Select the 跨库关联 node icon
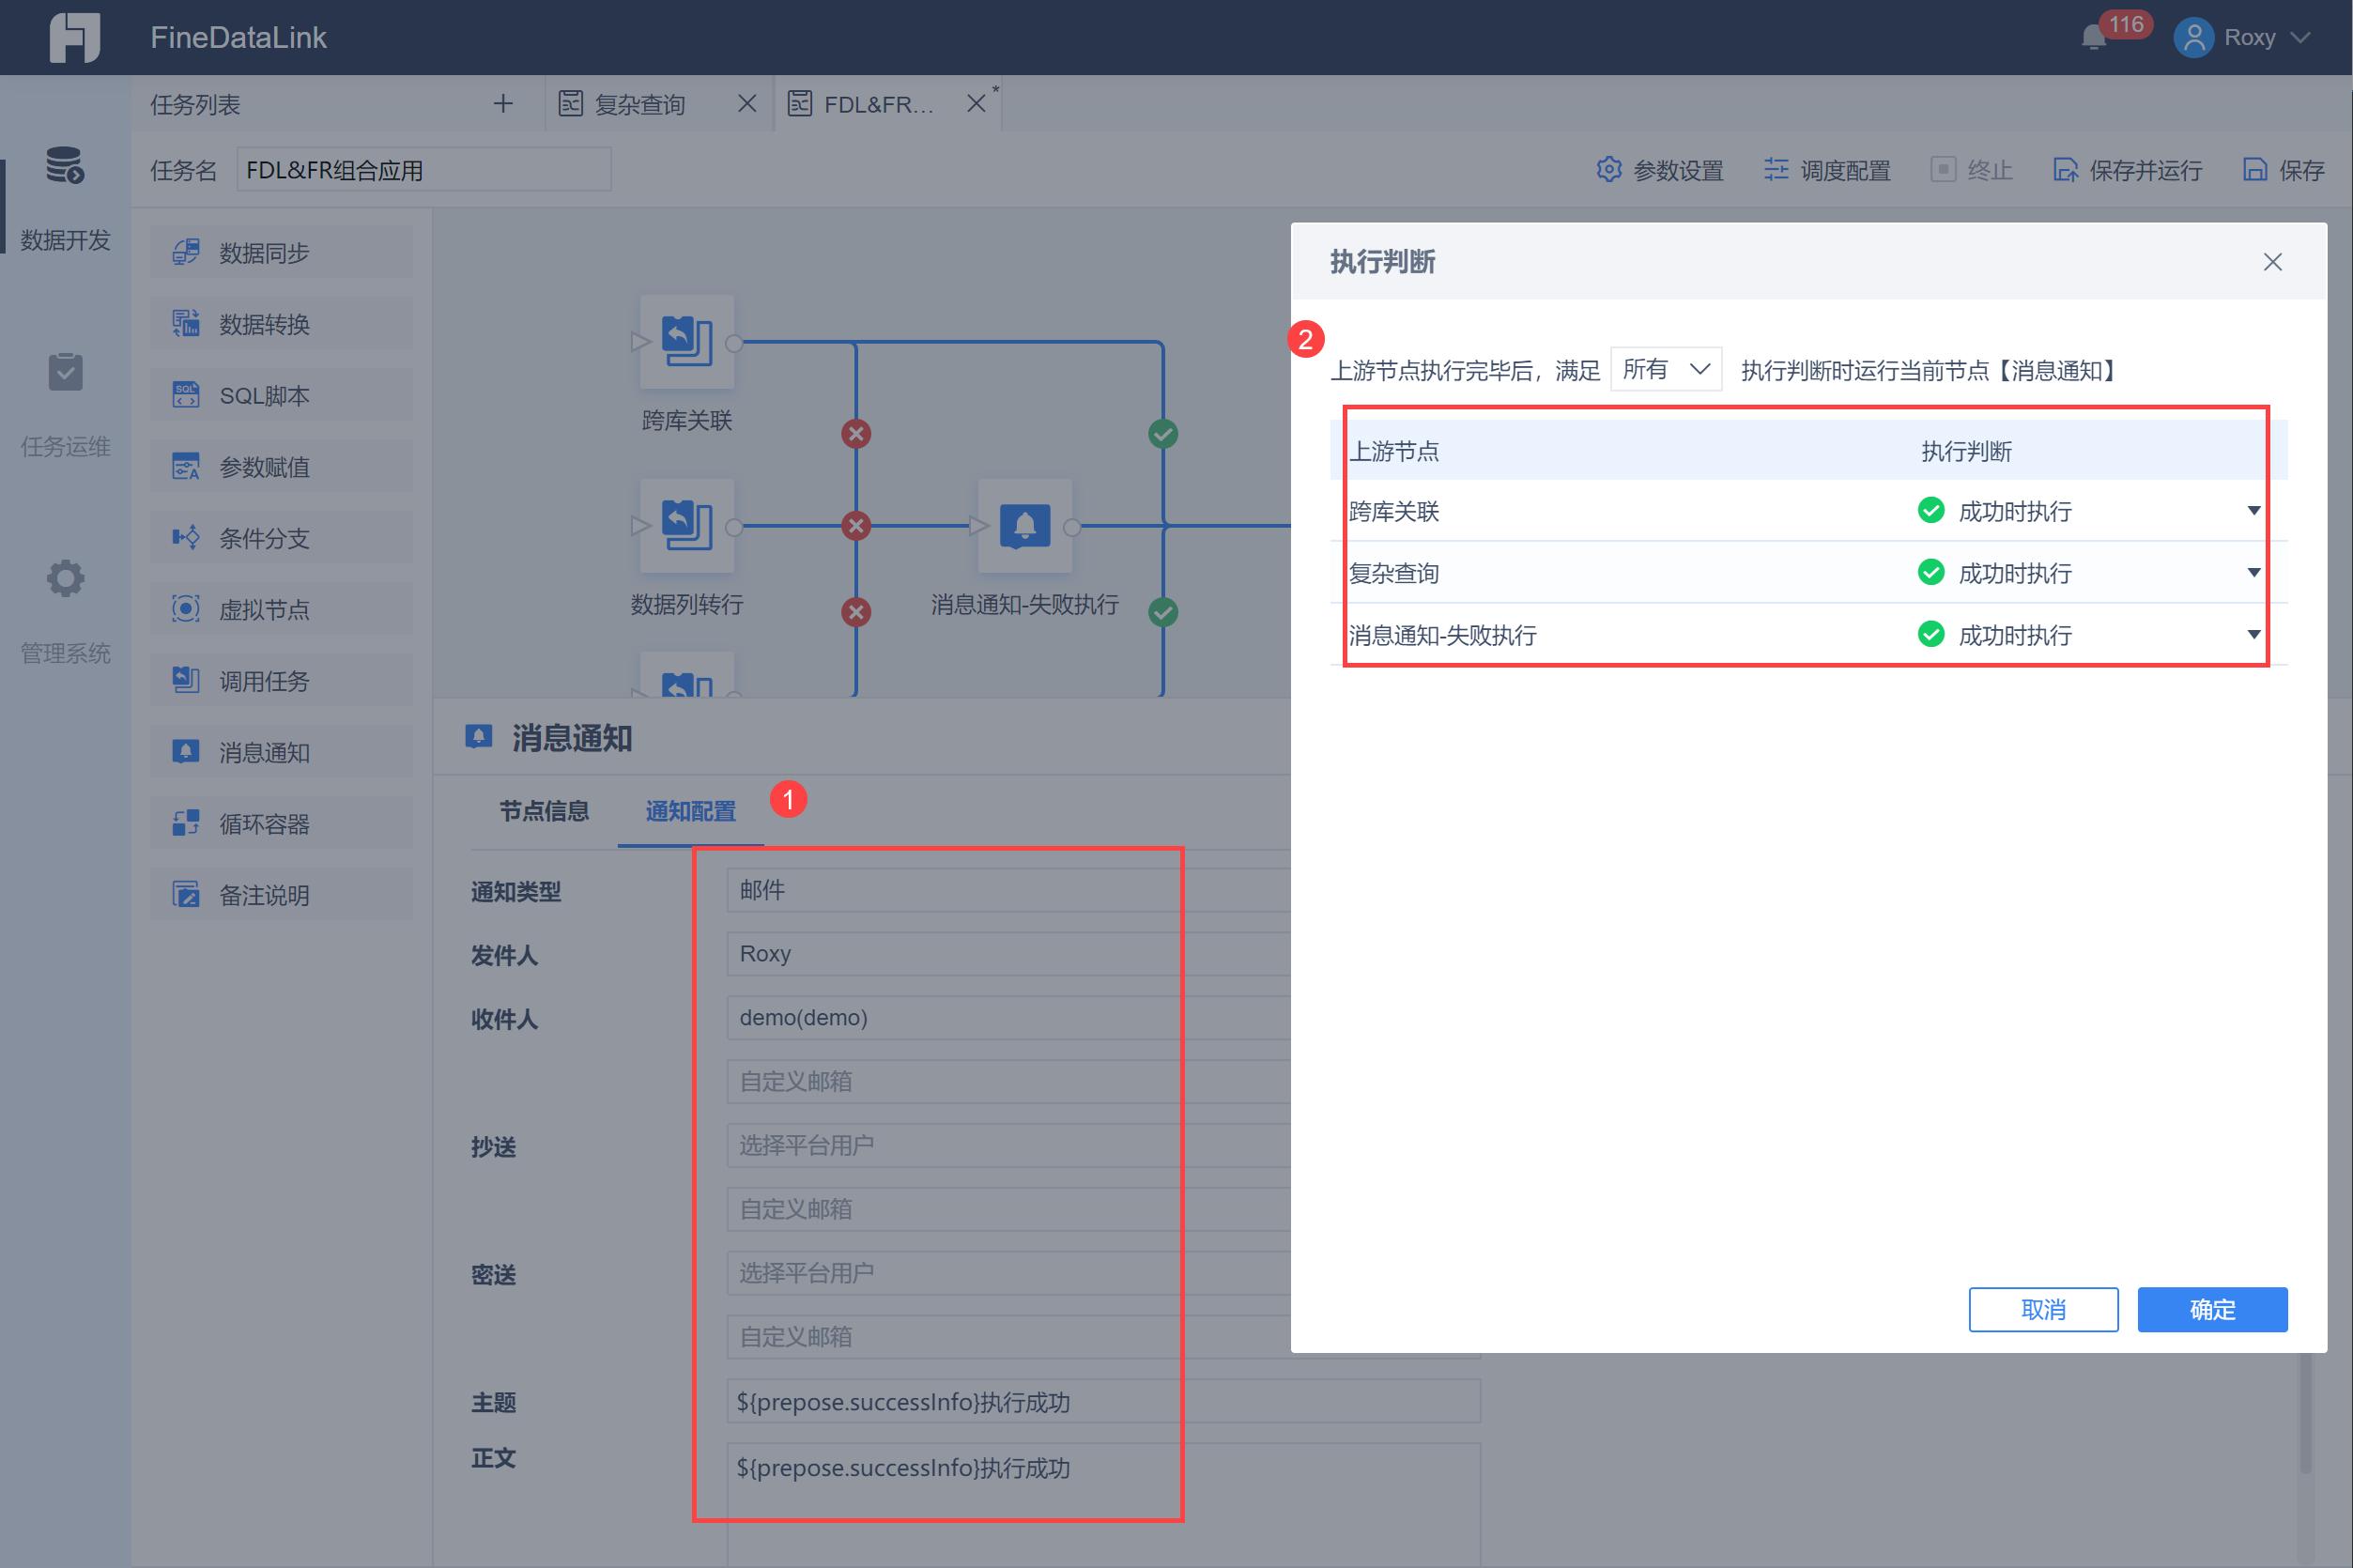Screen dimensions: 2353x1568 click(687, 341)
